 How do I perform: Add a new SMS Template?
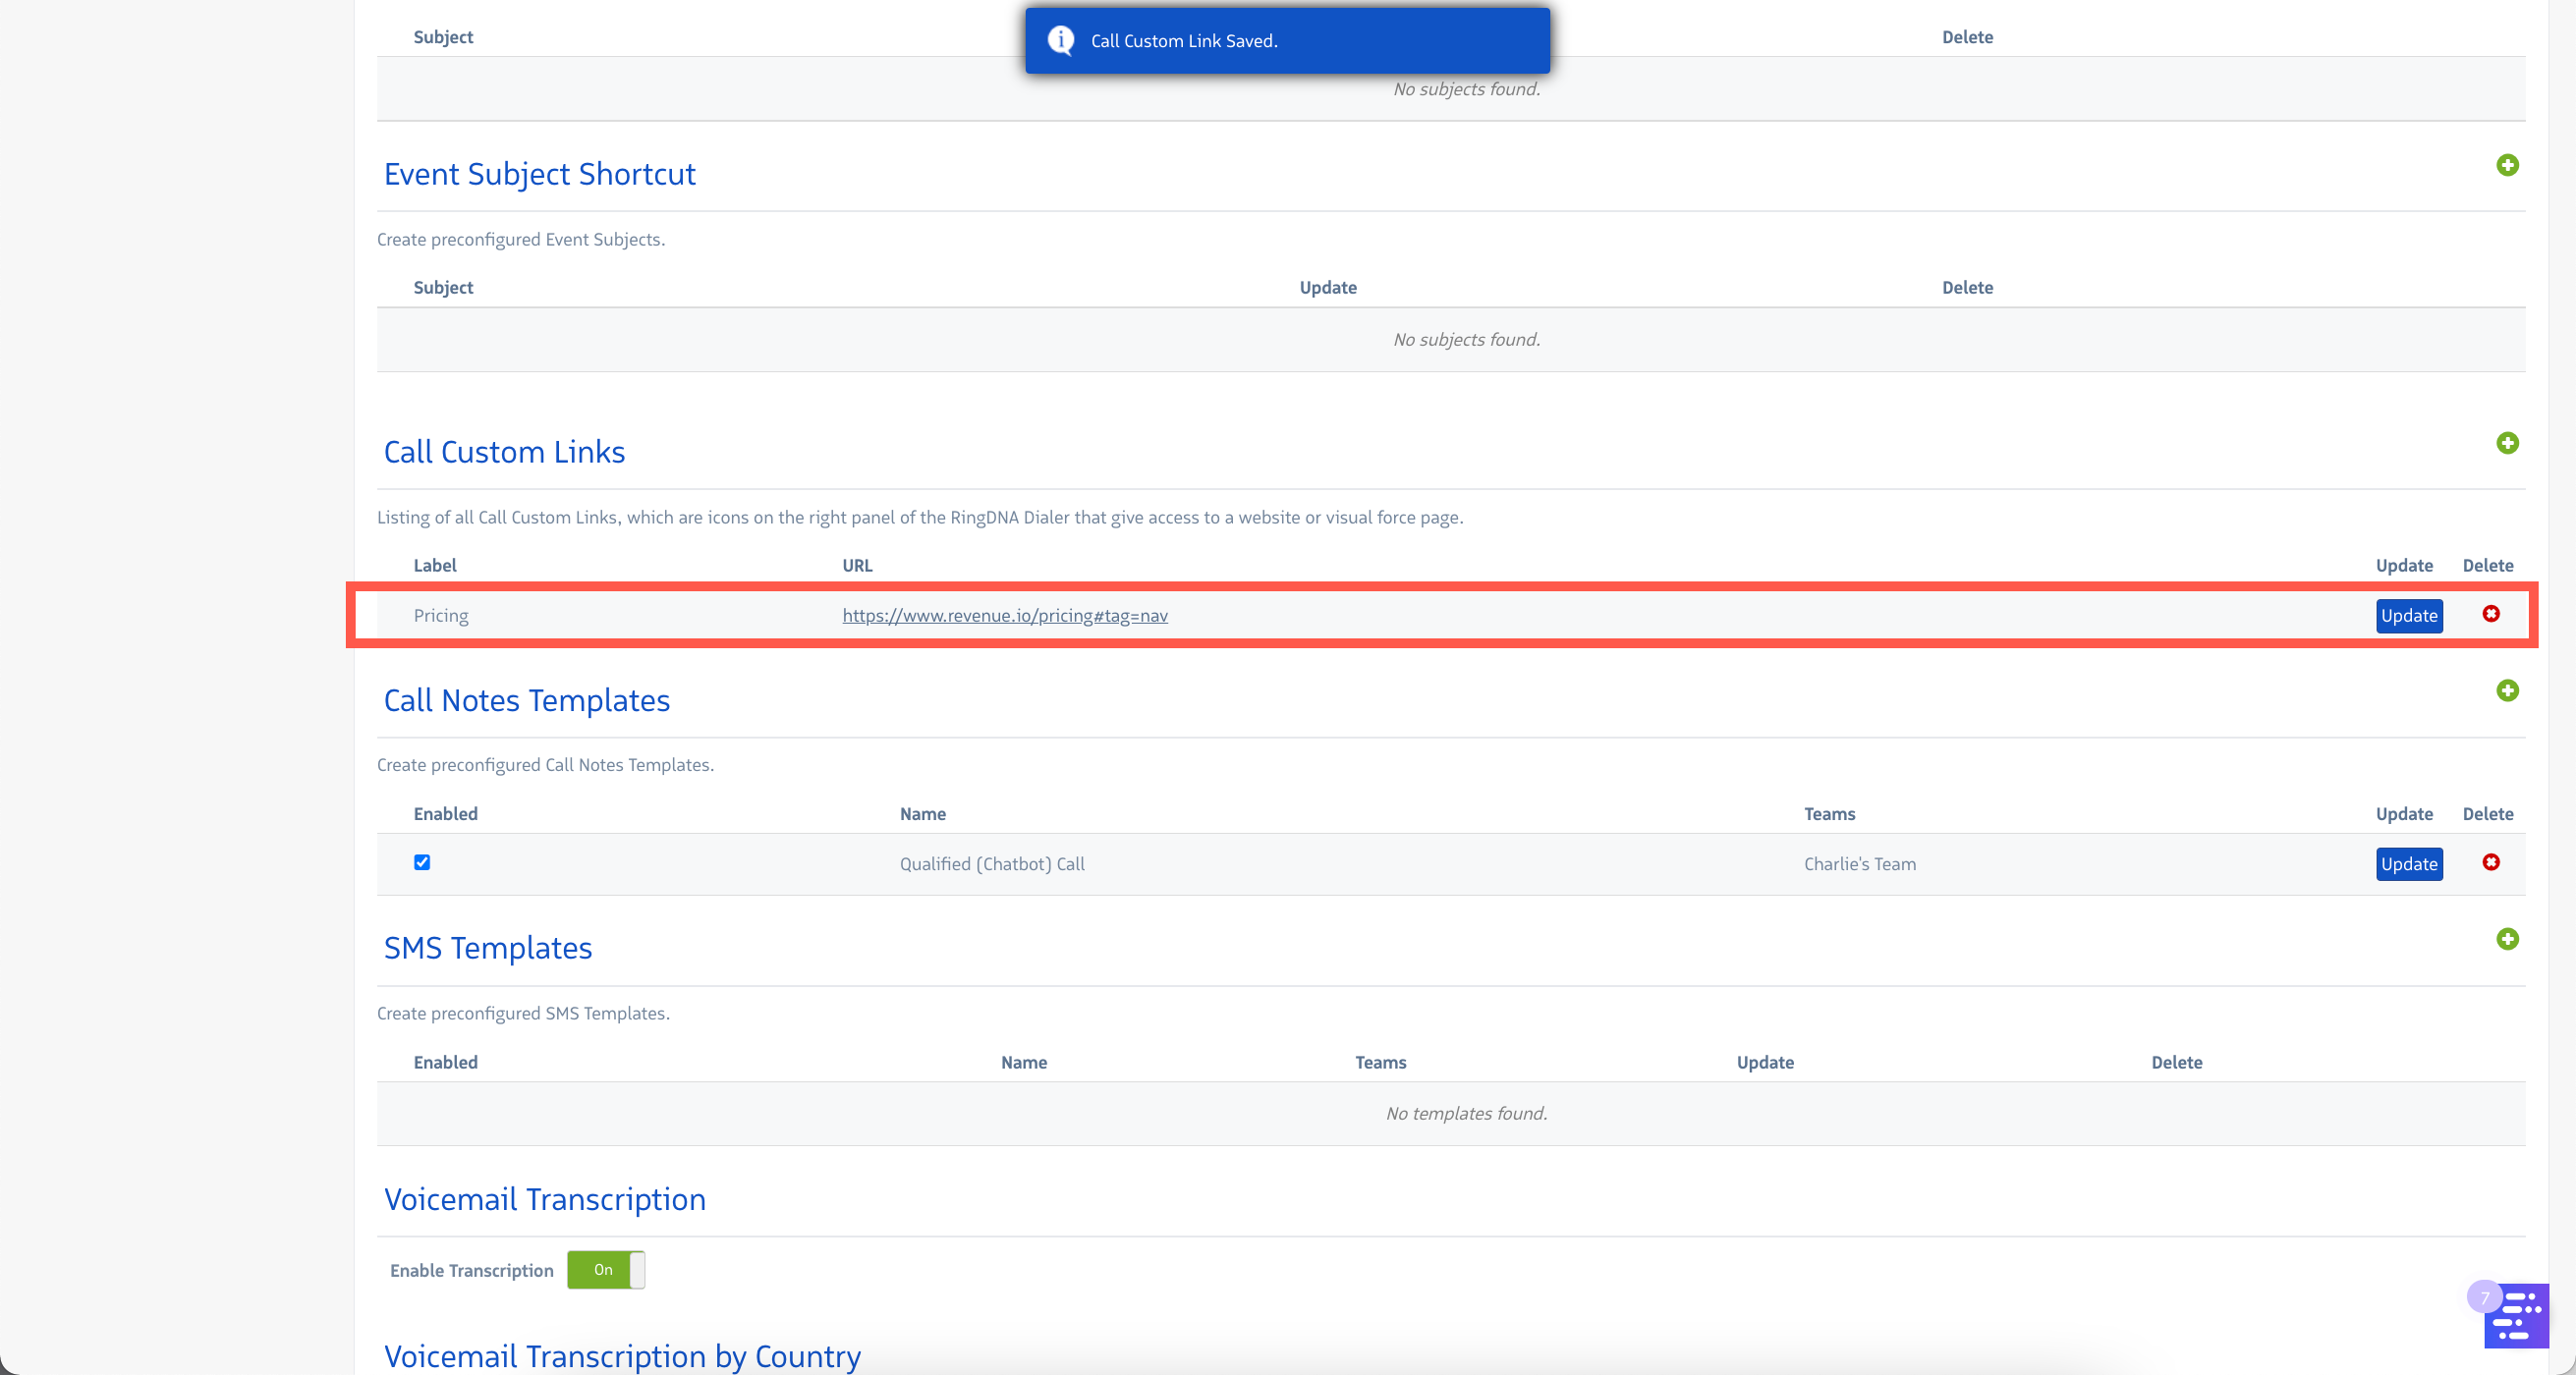click(2506, 939)
